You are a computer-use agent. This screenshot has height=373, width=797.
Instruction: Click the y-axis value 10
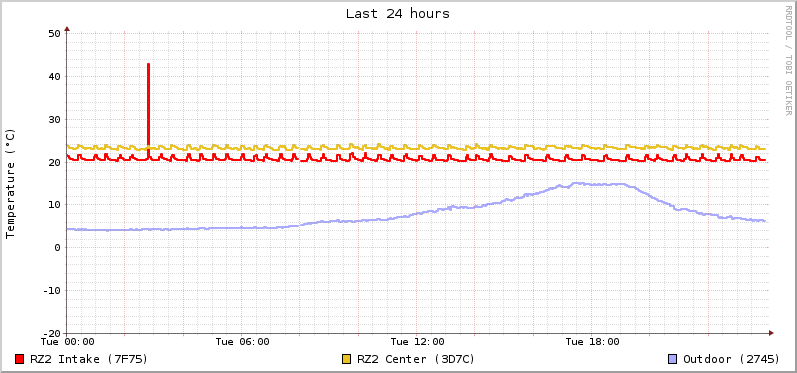click(x=55, y=205)
